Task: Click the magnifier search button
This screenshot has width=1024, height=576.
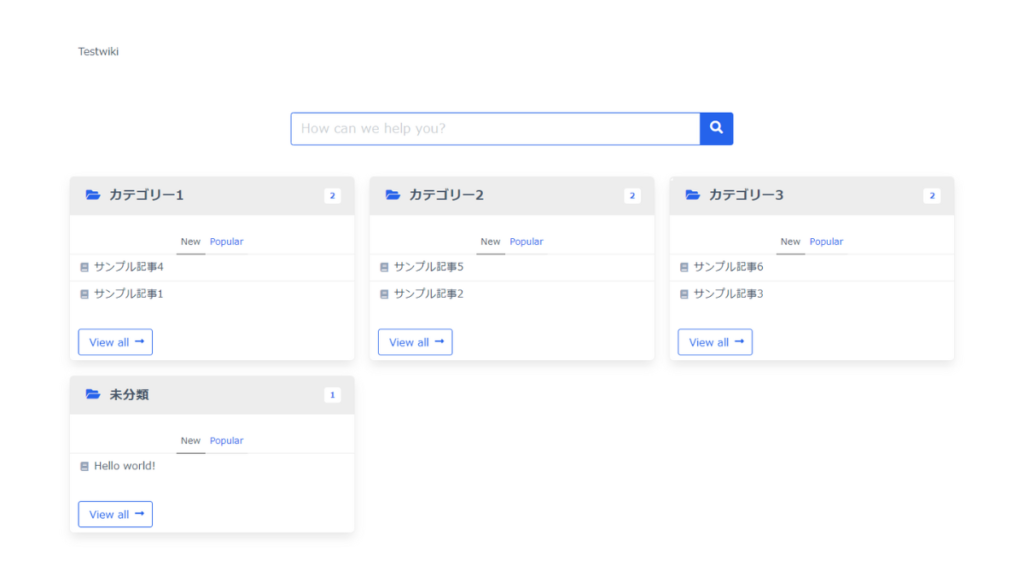Action: tap(716, 129)
